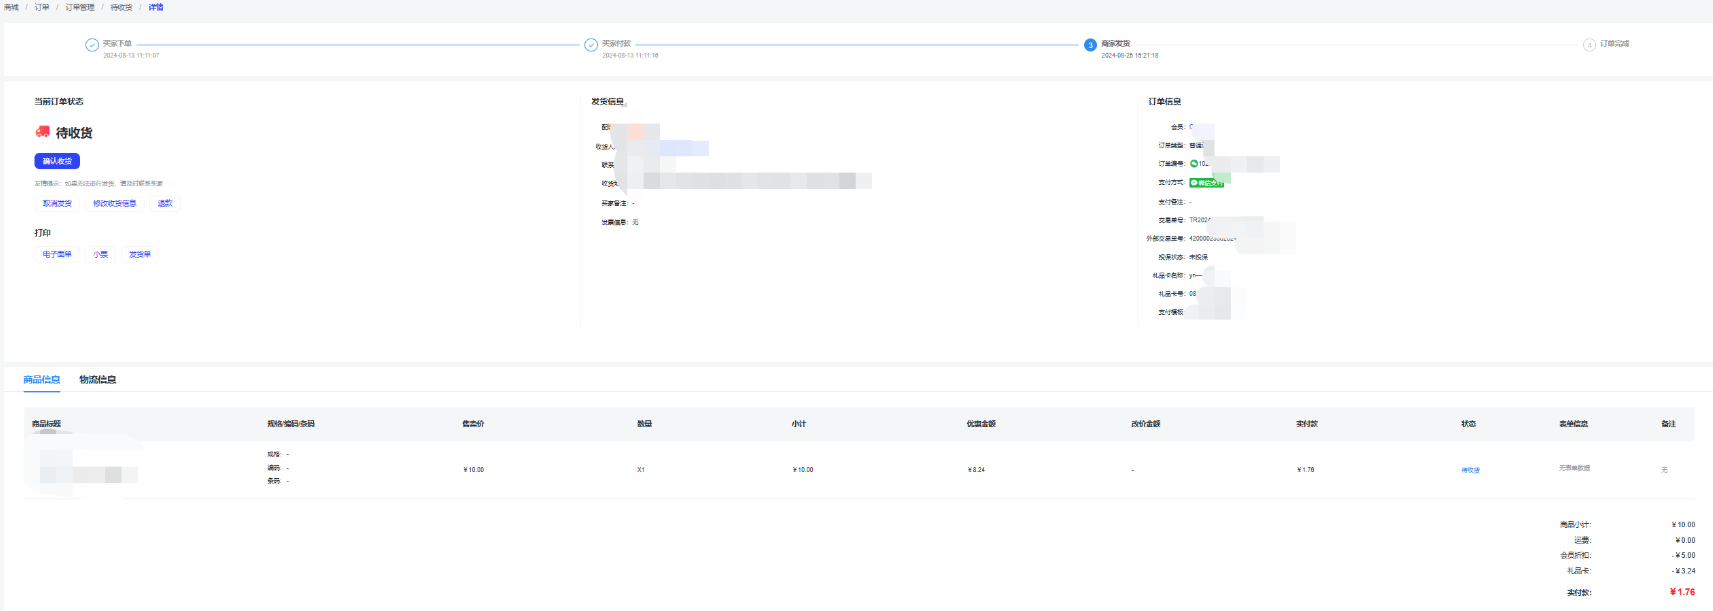Click the step 3 商家发货 circle icon
1713x611 pixels.
1090,45
